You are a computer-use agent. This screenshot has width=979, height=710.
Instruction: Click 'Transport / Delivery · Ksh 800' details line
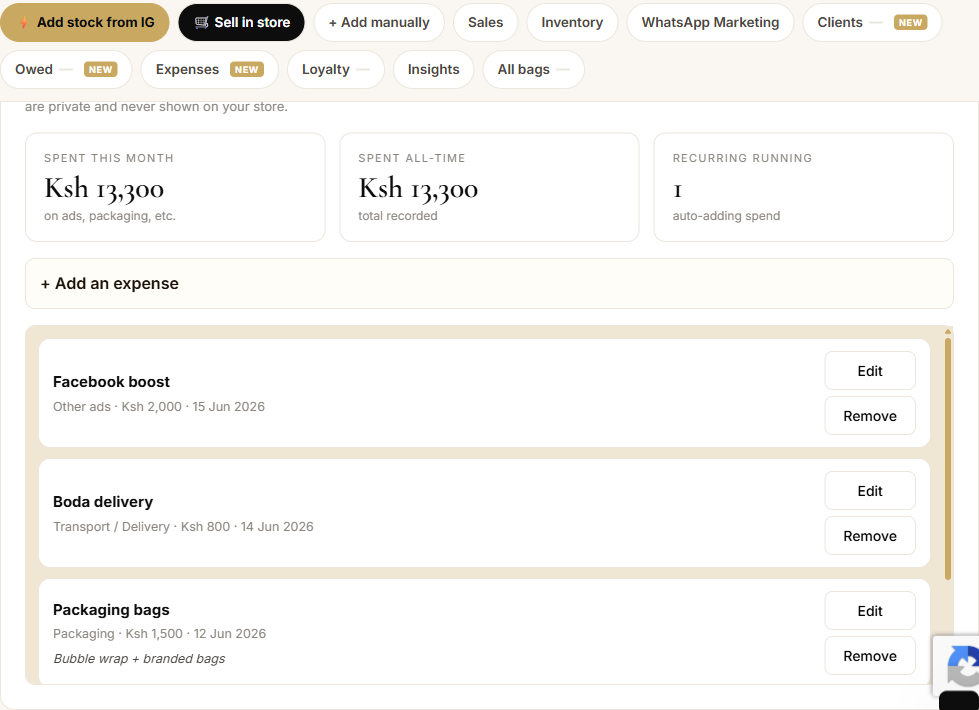point(183,526)
